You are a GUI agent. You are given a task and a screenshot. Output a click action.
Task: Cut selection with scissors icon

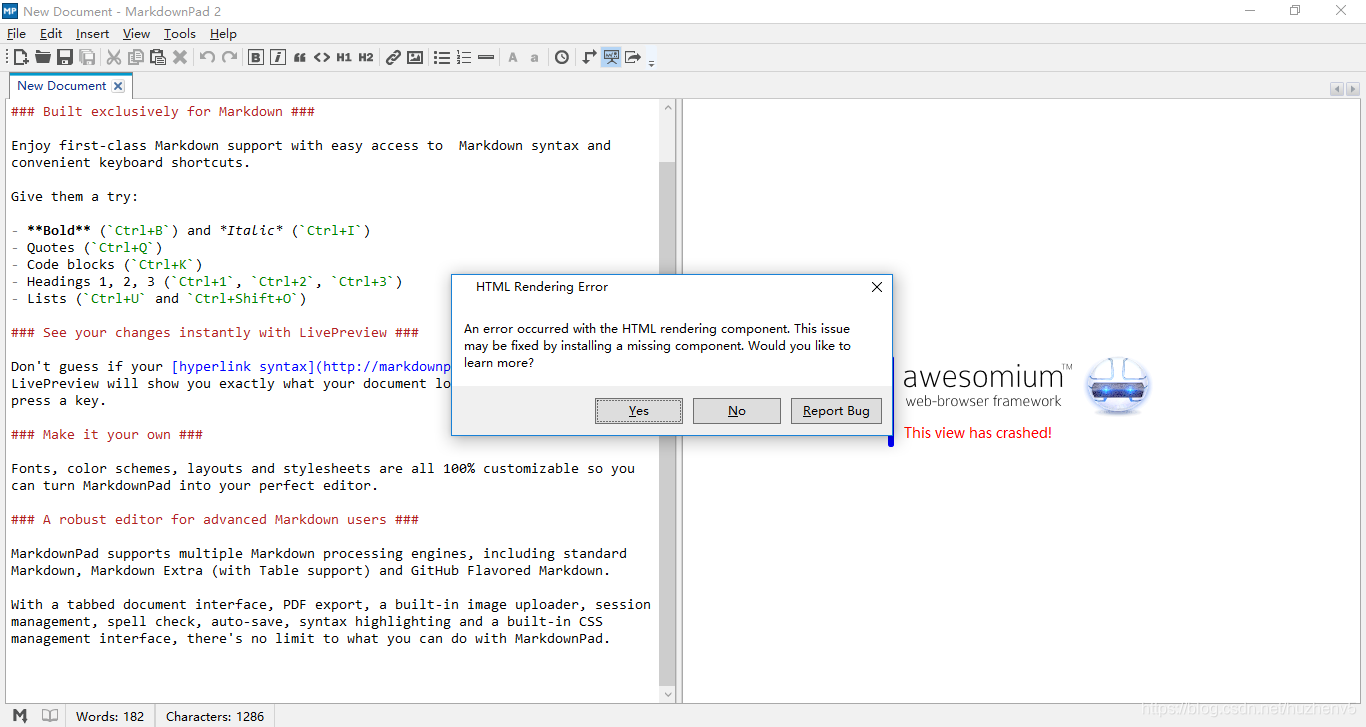point(114,57)
